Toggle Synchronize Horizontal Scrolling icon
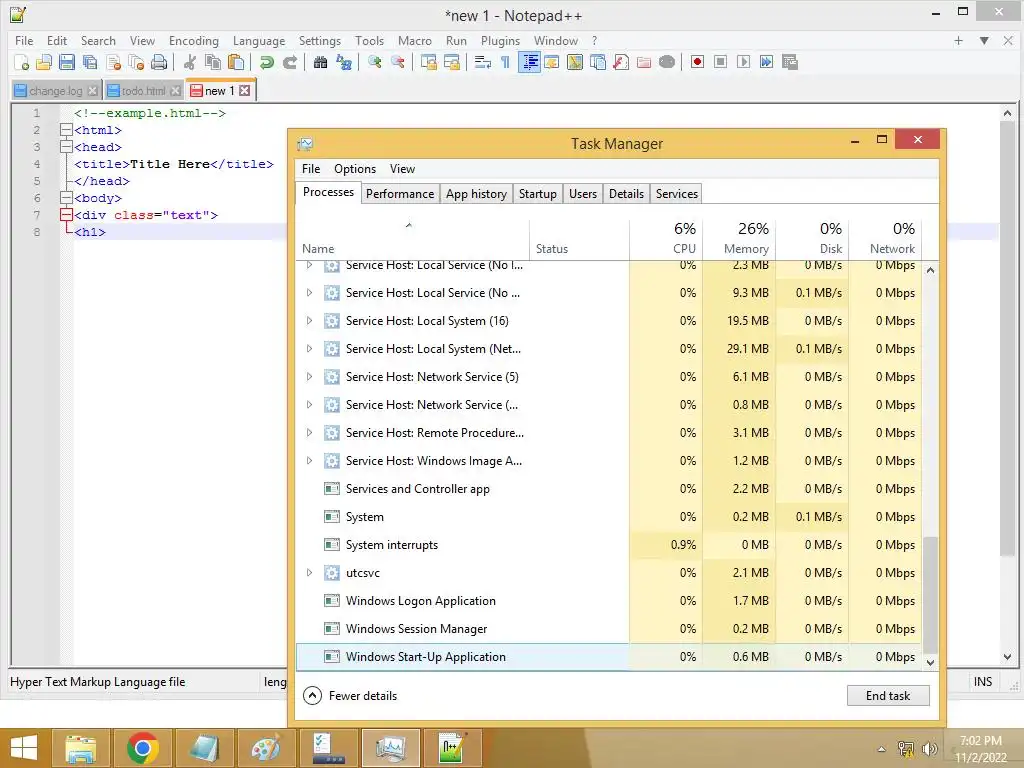1024x768 pixels. point(451,62)
